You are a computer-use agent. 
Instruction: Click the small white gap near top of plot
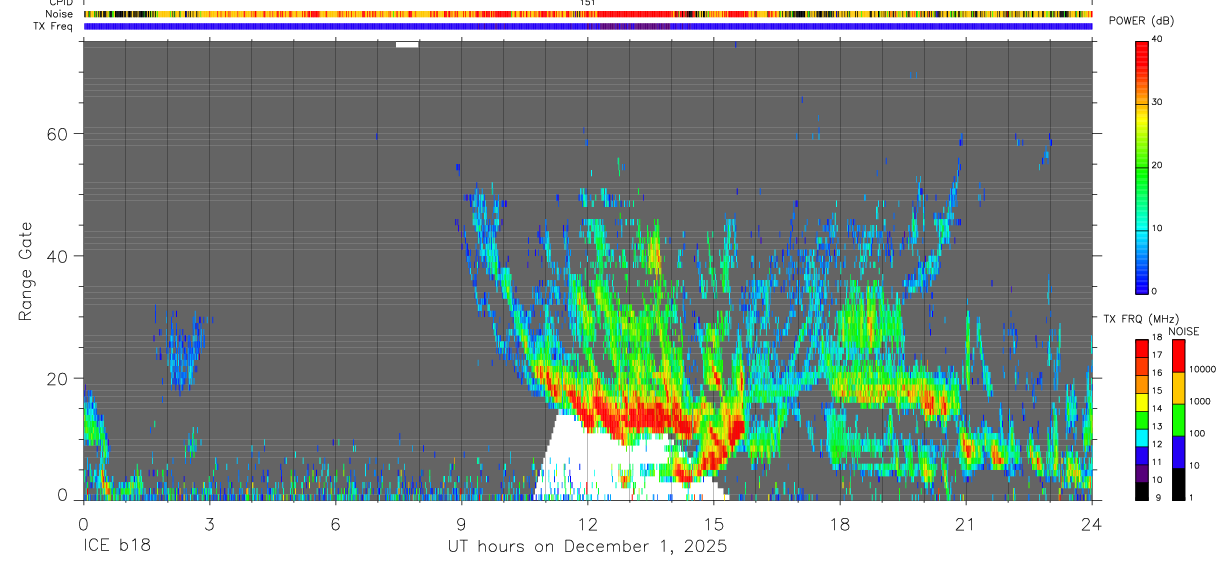(407, 44)
